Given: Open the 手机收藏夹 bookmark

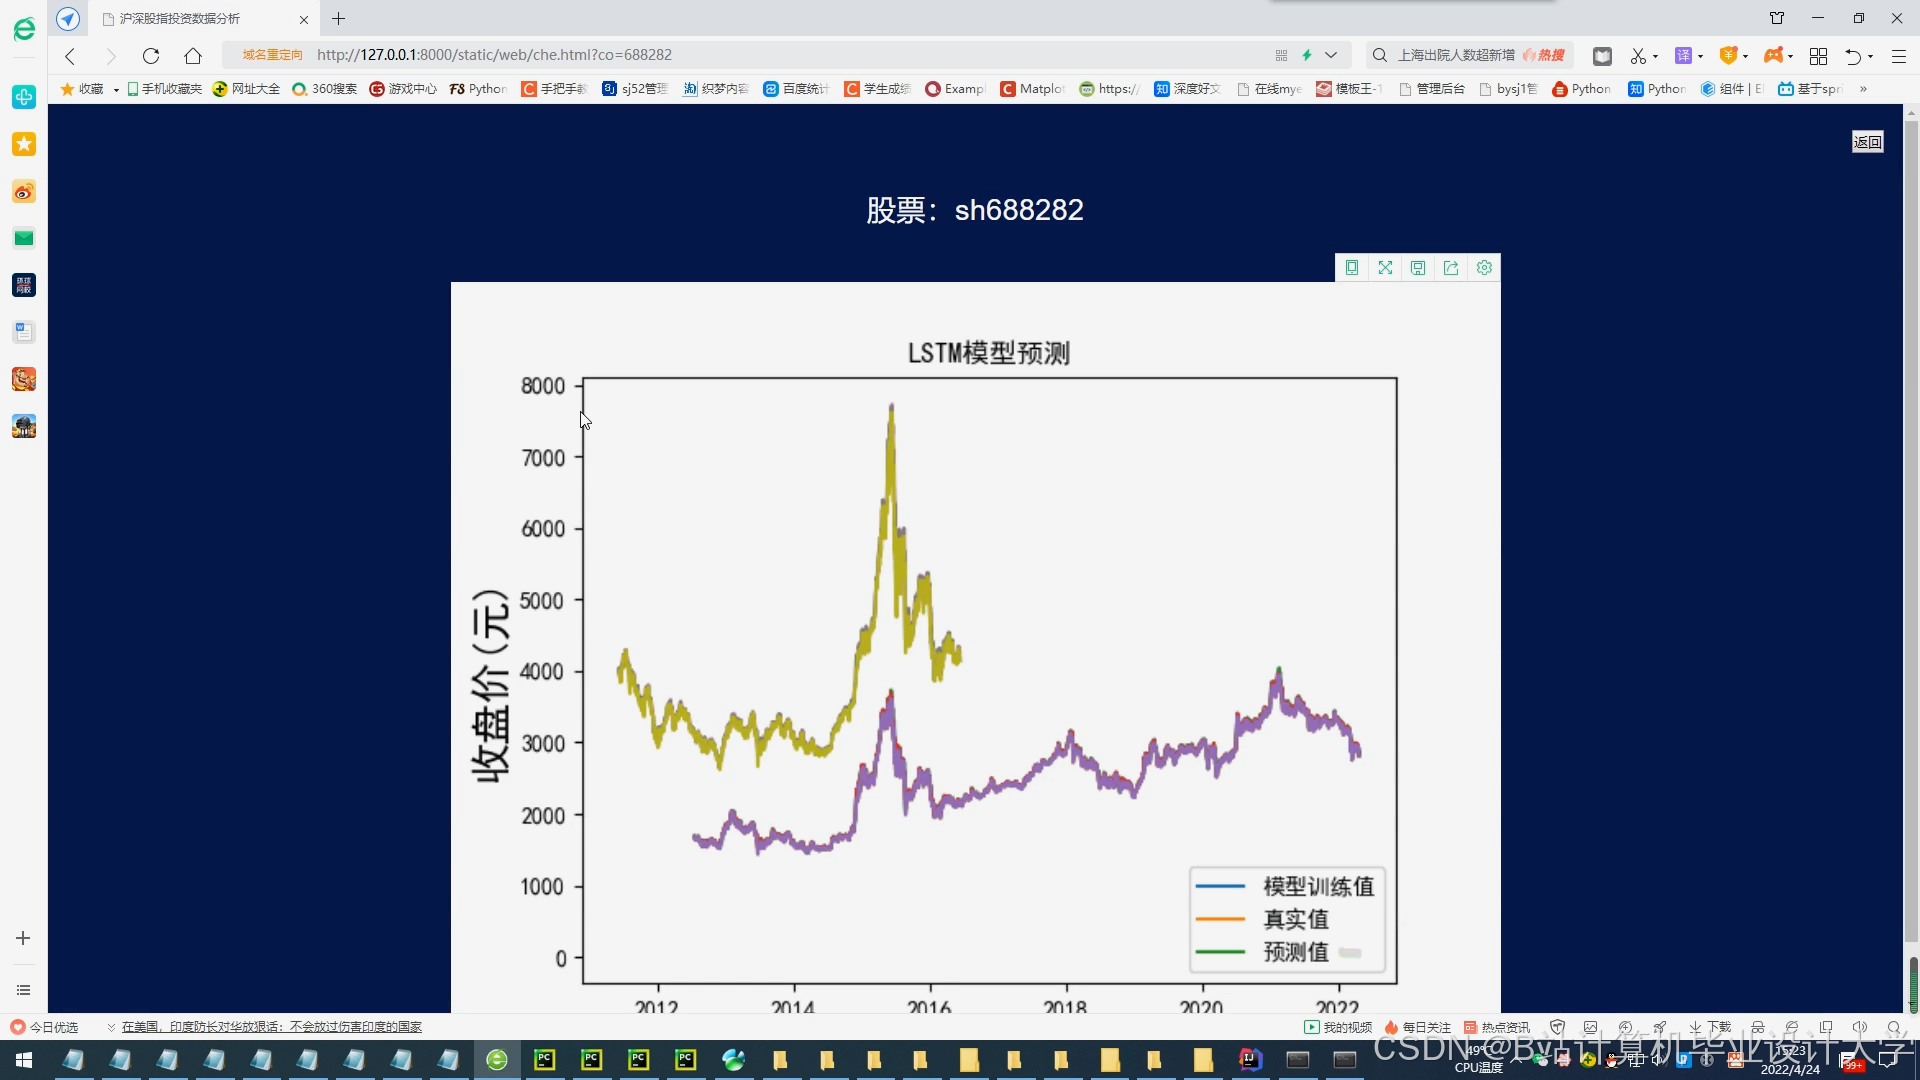Looking at the screenshot, I should [x=164, y=89].
